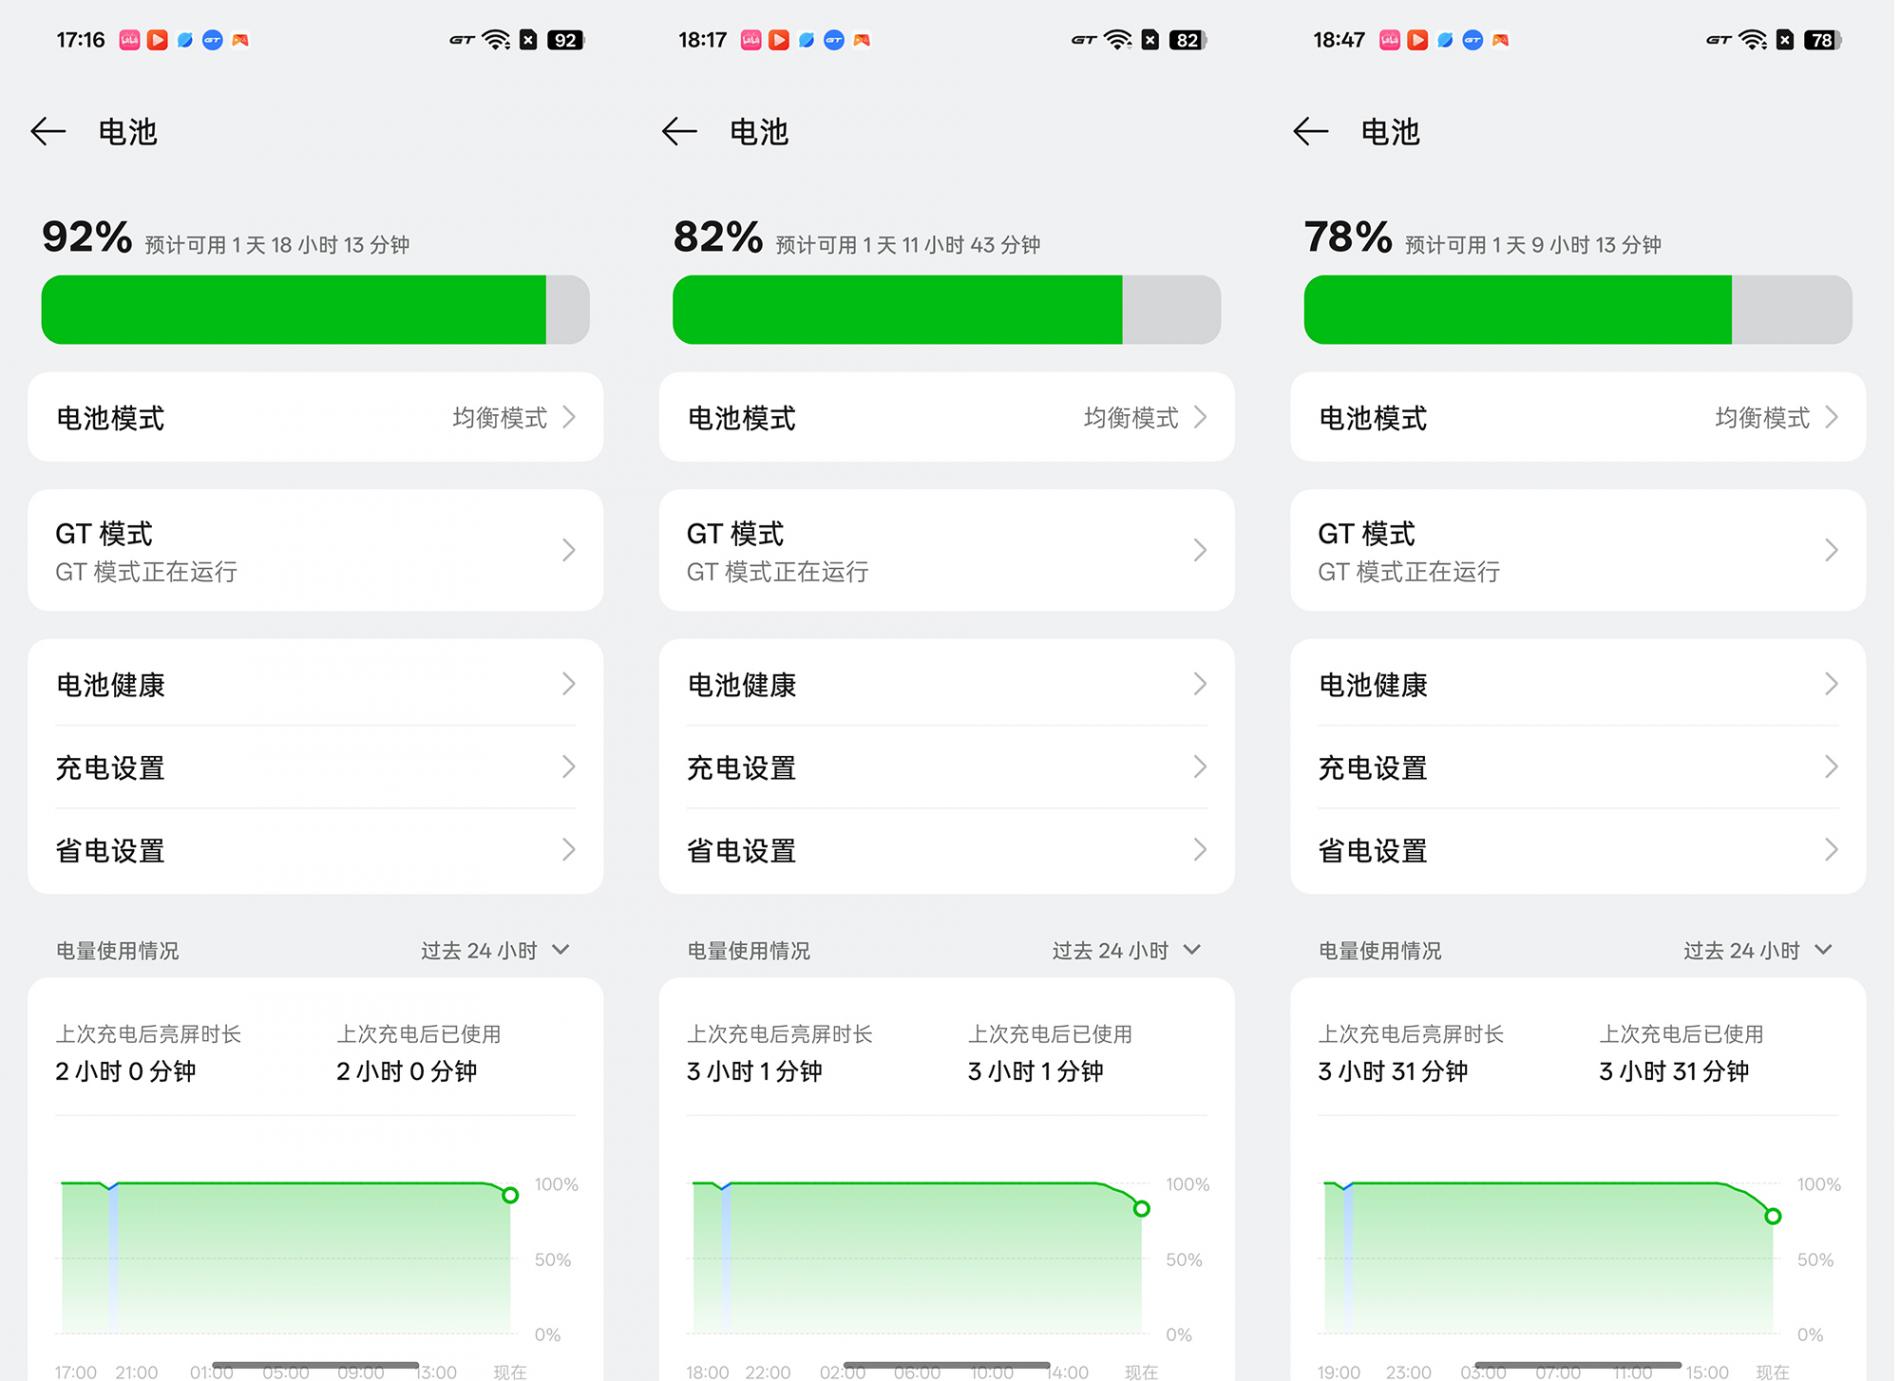The height and width of the screenshot is (1381, 1900).
Task: Open 电池模式 均衡模式 on the 82% screen
Action: coord(946,417)
